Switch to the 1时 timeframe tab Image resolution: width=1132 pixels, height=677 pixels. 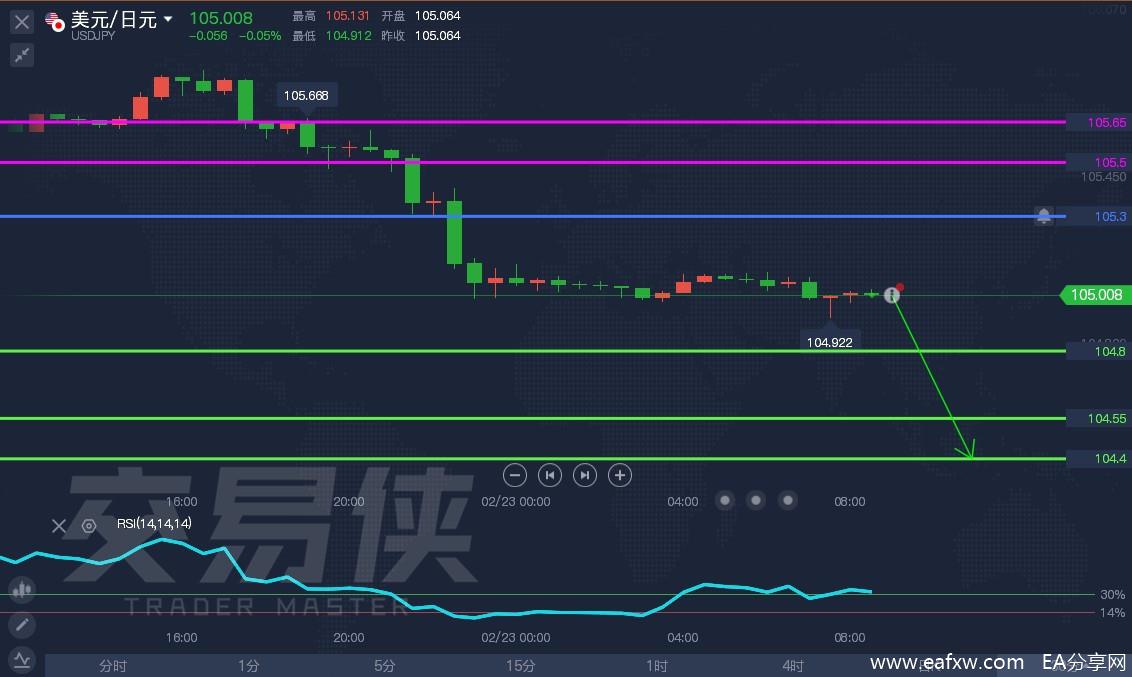click(x=656, y=665)
